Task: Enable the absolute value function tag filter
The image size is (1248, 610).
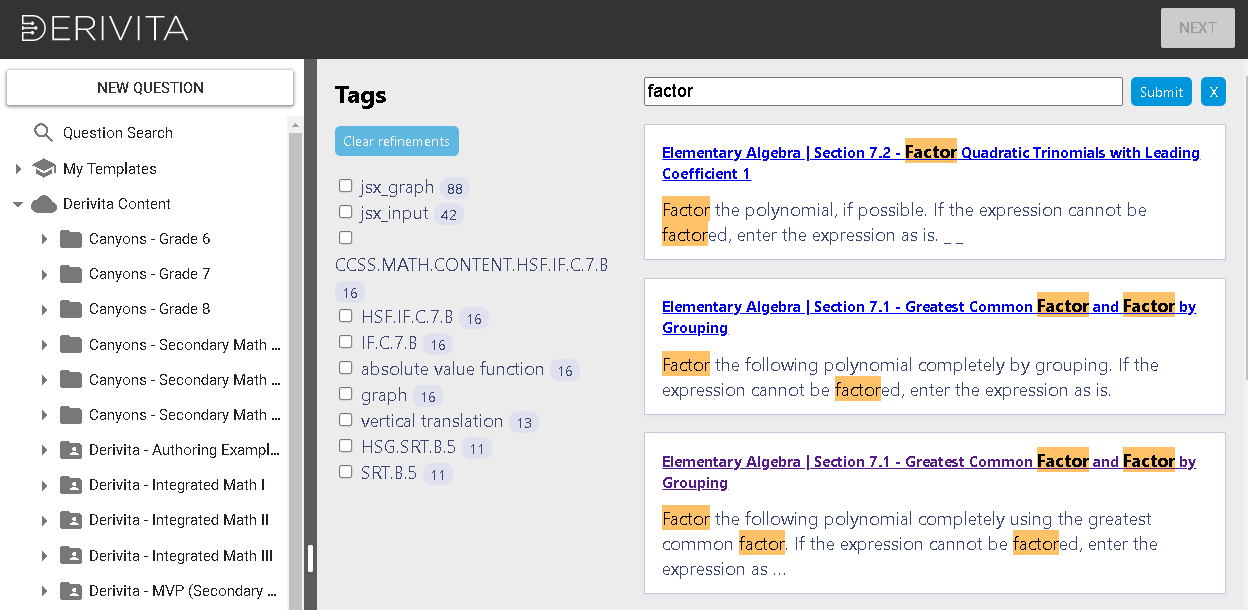Action: (346, 368)
